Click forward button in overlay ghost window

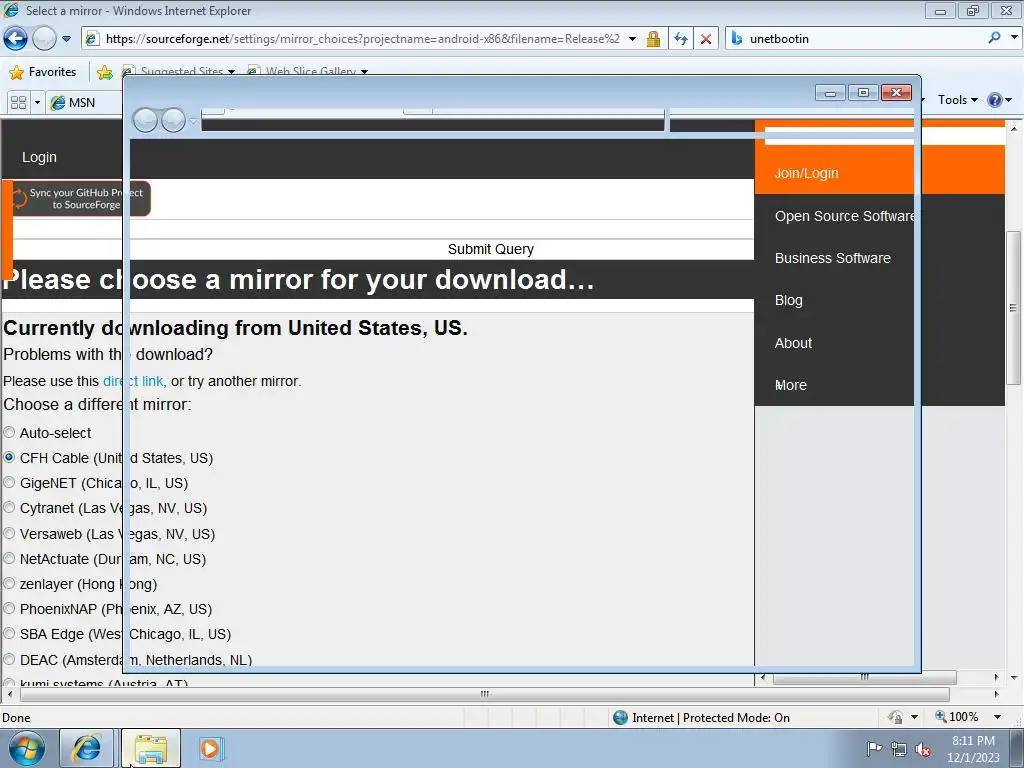173,120
